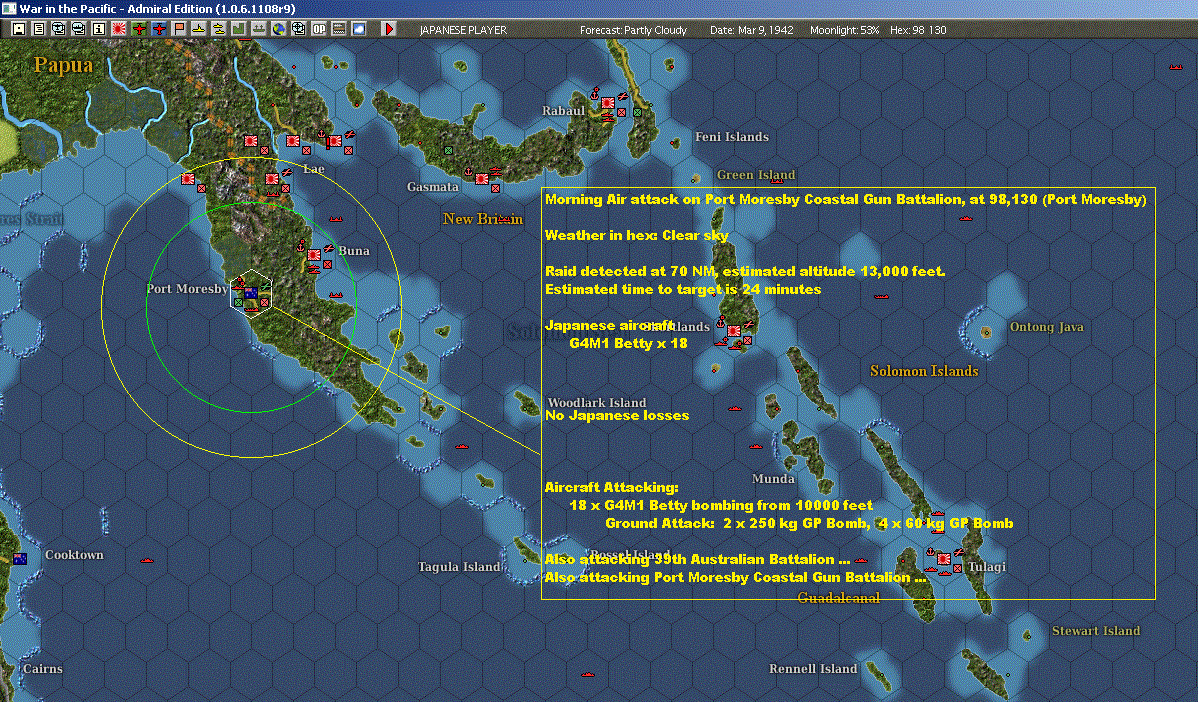Open the globe world map icon
The width and height of the screenshot is (1198, 702).
pos(279,29)
